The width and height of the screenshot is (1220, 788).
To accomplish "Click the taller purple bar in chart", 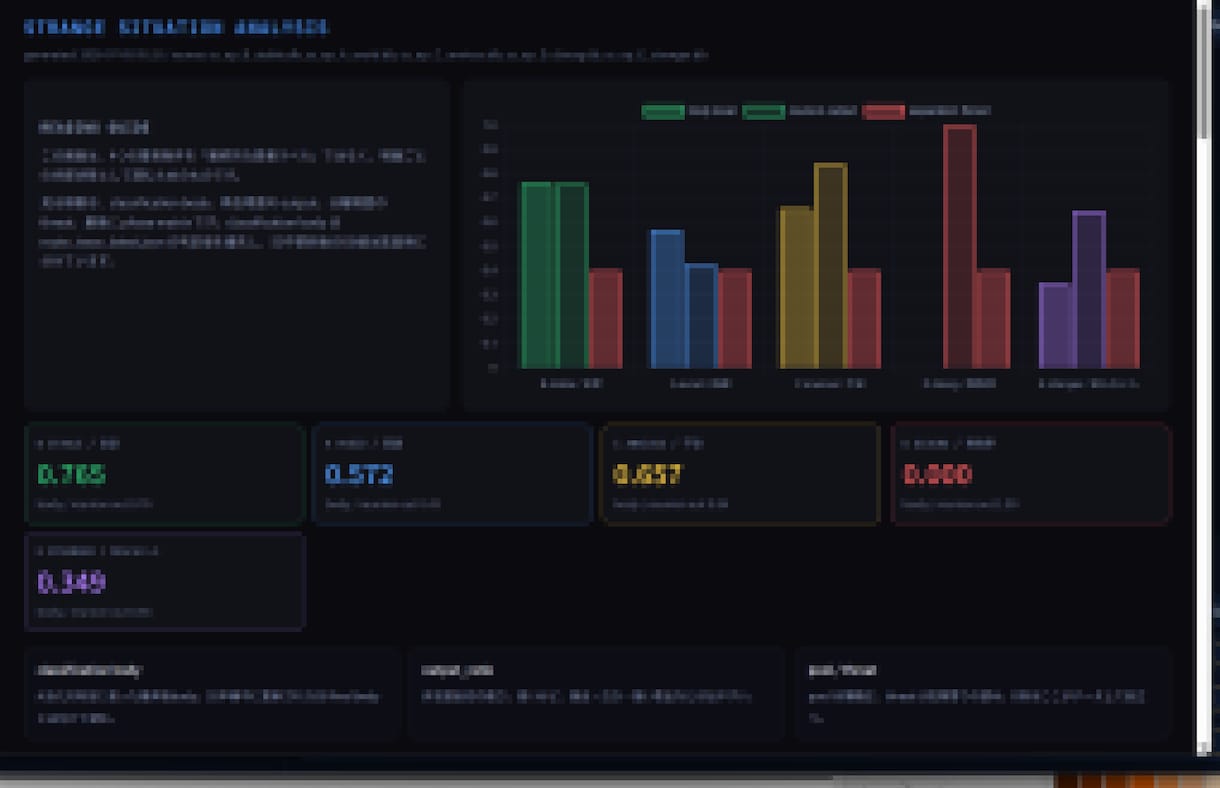I will 1088,289.
